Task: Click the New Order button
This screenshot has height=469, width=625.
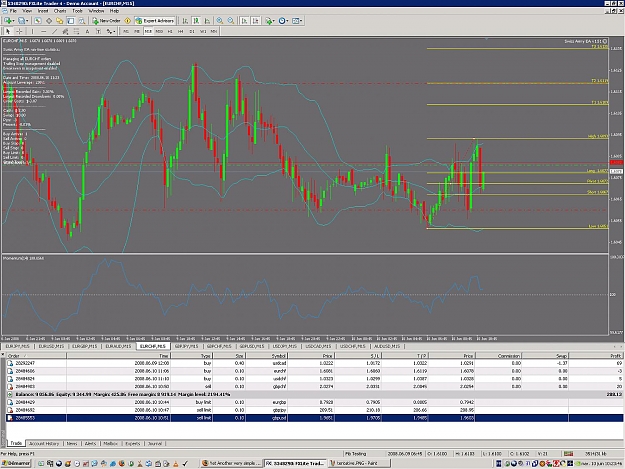Action: [x=106, y=21]
